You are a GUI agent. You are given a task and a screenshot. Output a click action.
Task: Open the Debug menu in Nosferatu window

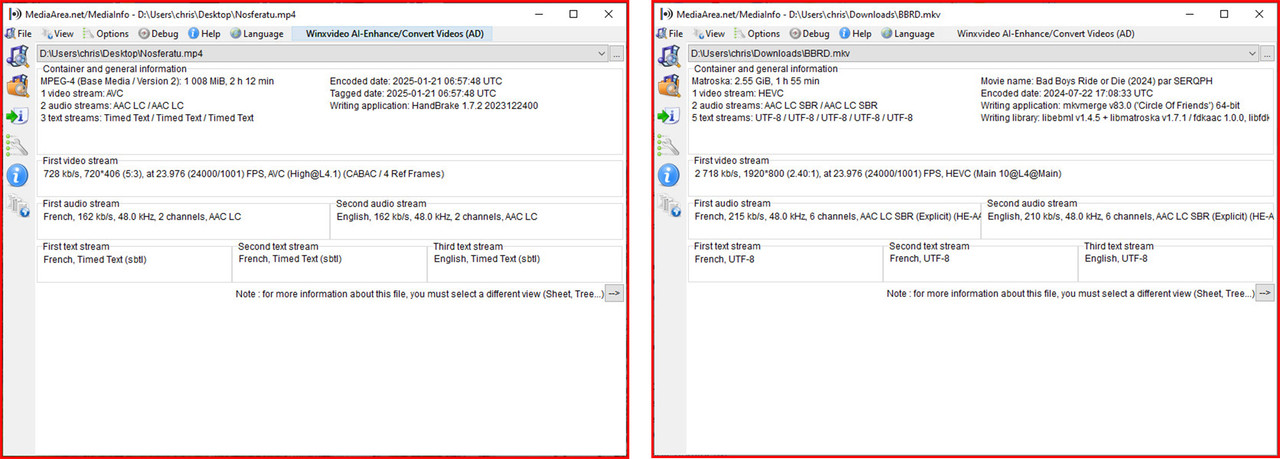point(158,33)
